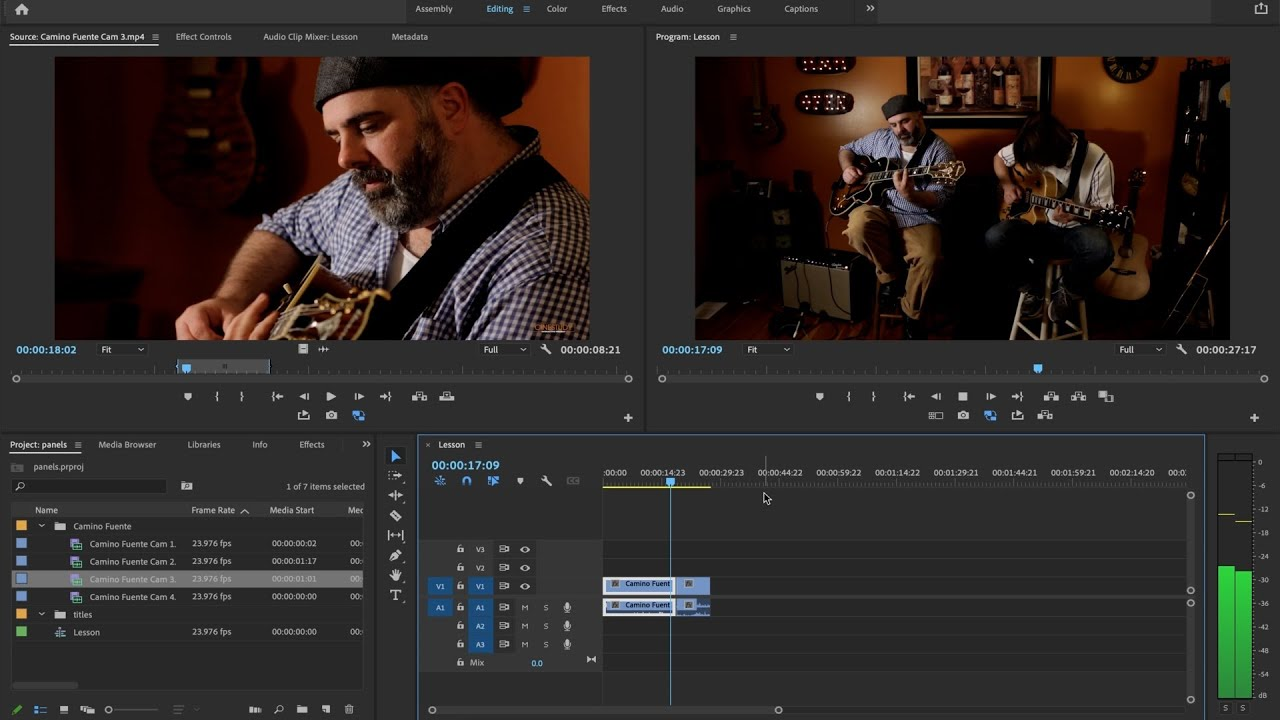Mute the A1 audio track
Screen dimensions: 1280x720
[525, 606]
